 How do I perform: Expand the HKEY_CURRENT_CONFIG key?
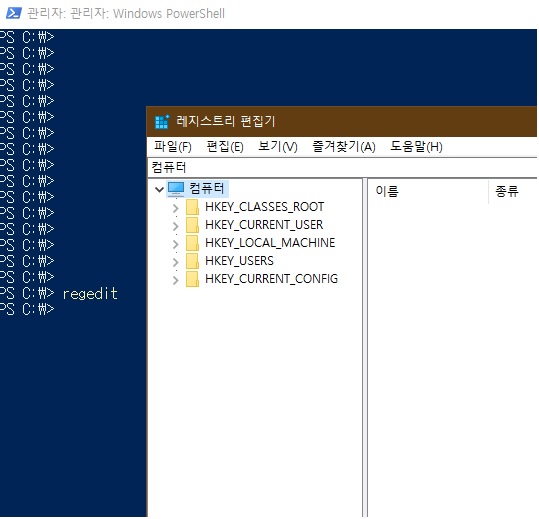176,280
